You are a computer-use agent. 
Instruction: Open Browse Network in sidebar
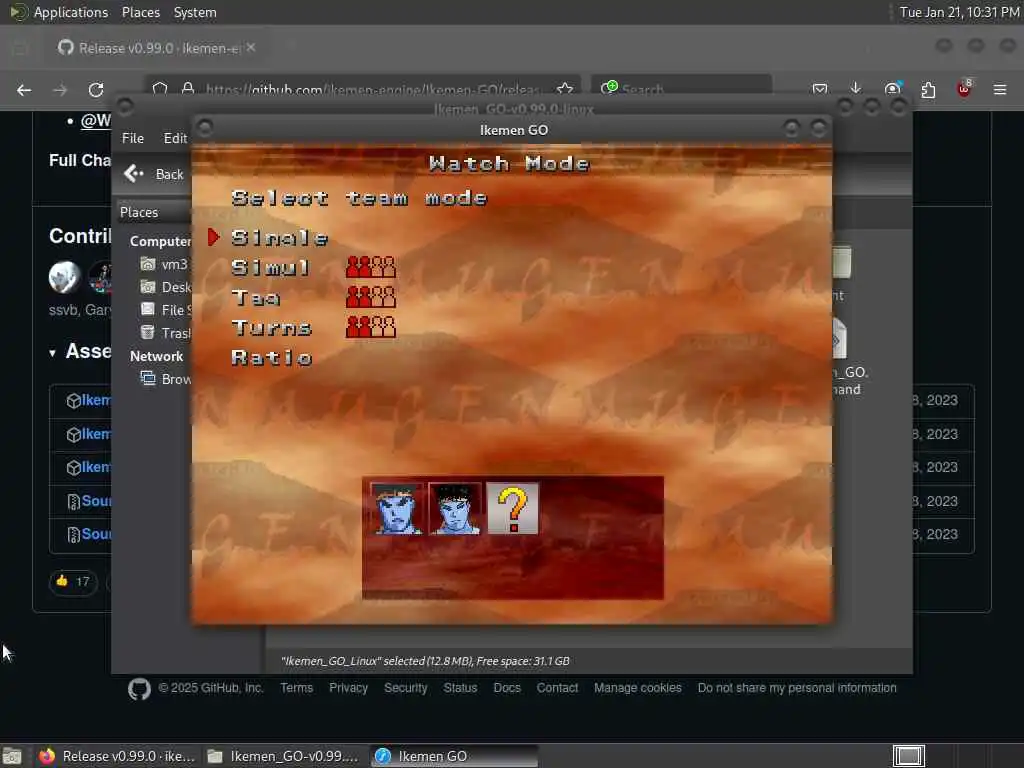pos(165,379)
